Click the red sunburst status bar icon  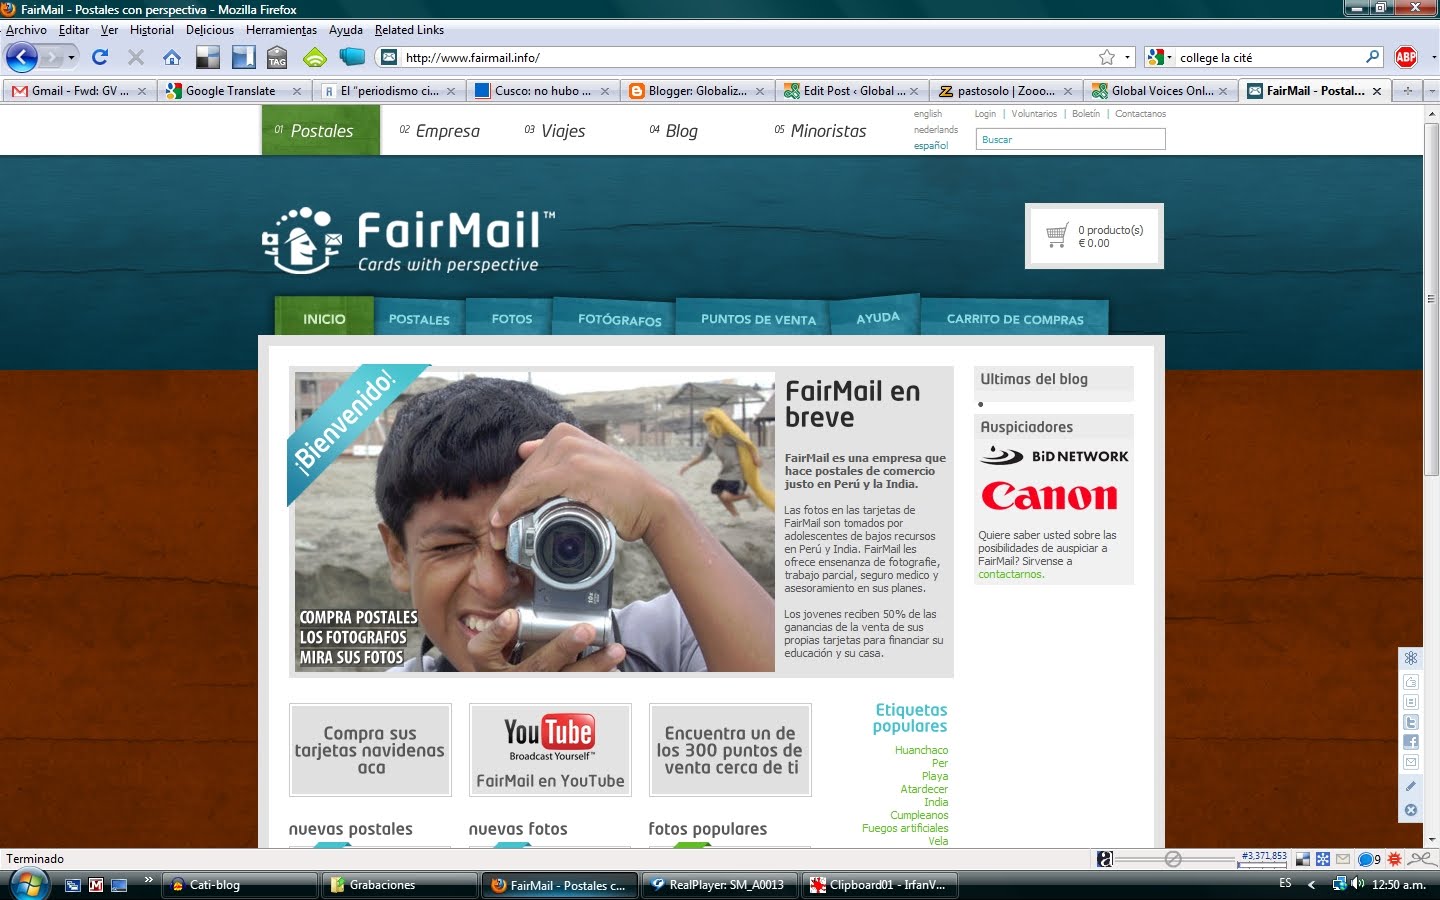(1394, 859)
